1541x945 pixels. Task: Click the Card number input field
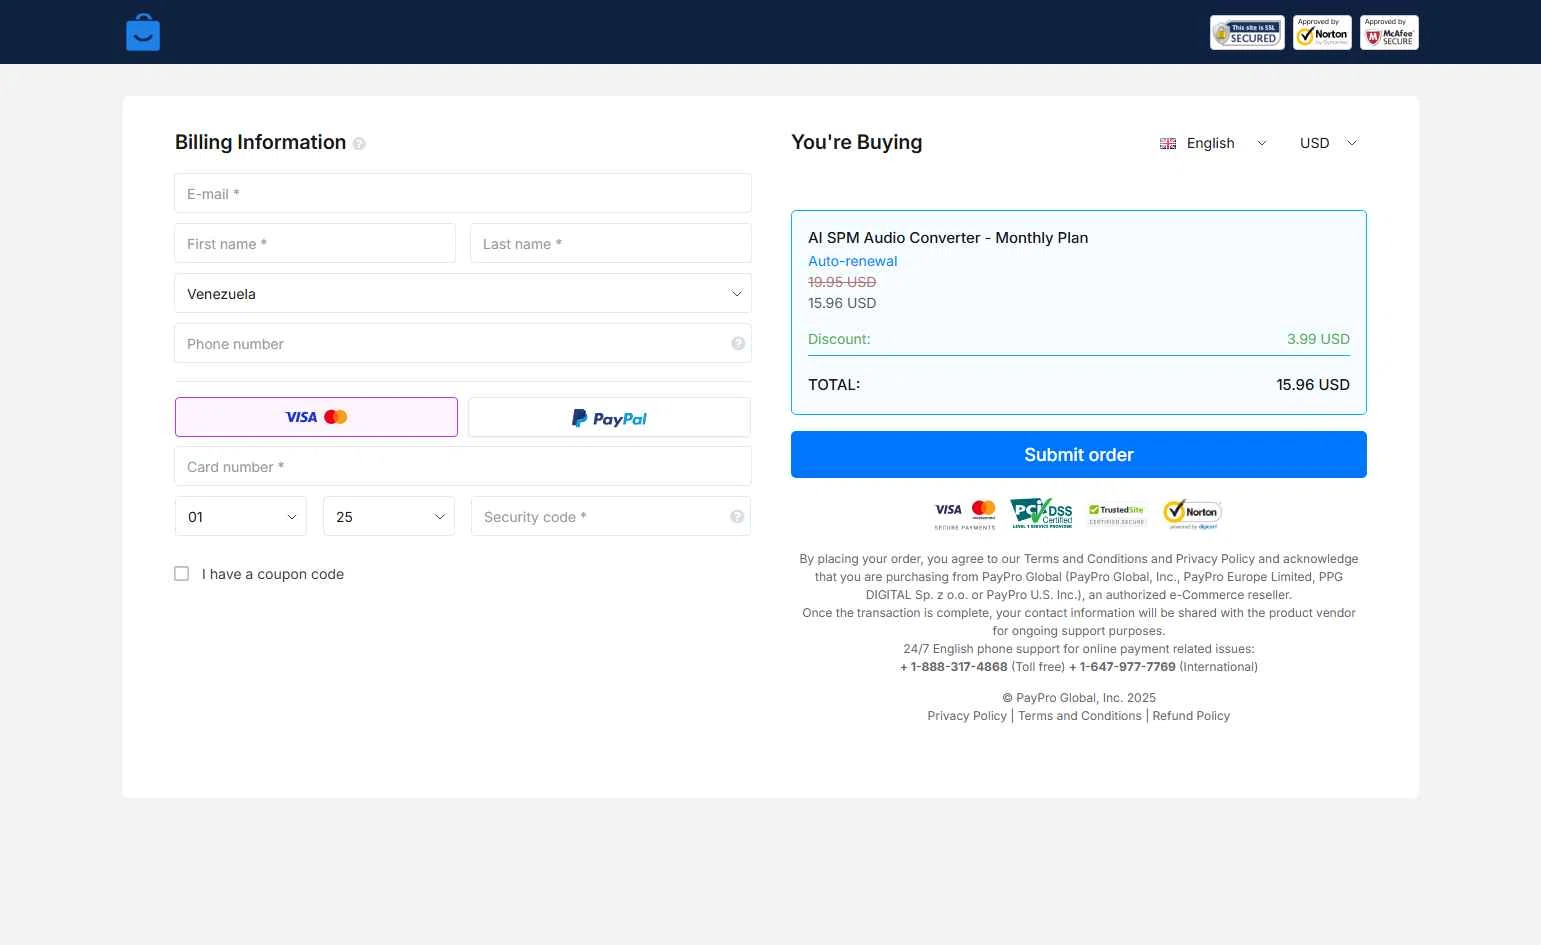point(463,466)
